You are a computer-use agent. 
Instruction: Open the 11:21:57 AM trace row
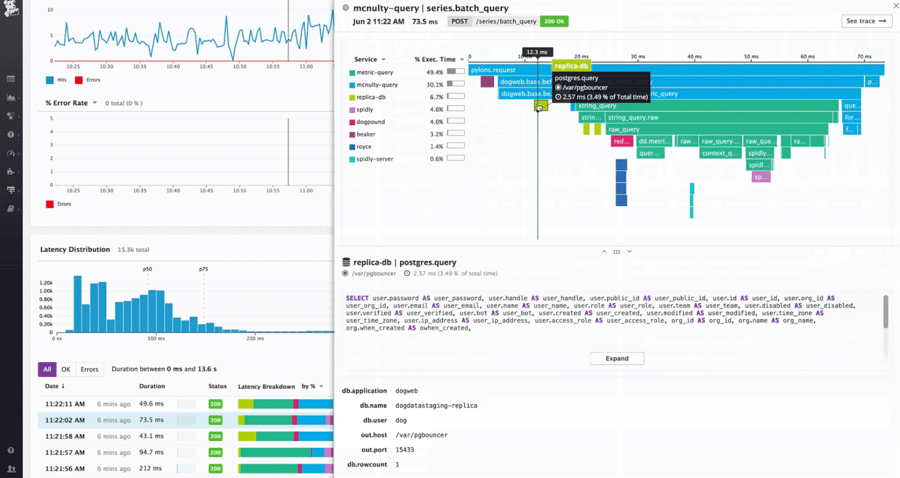coord(186,452)
